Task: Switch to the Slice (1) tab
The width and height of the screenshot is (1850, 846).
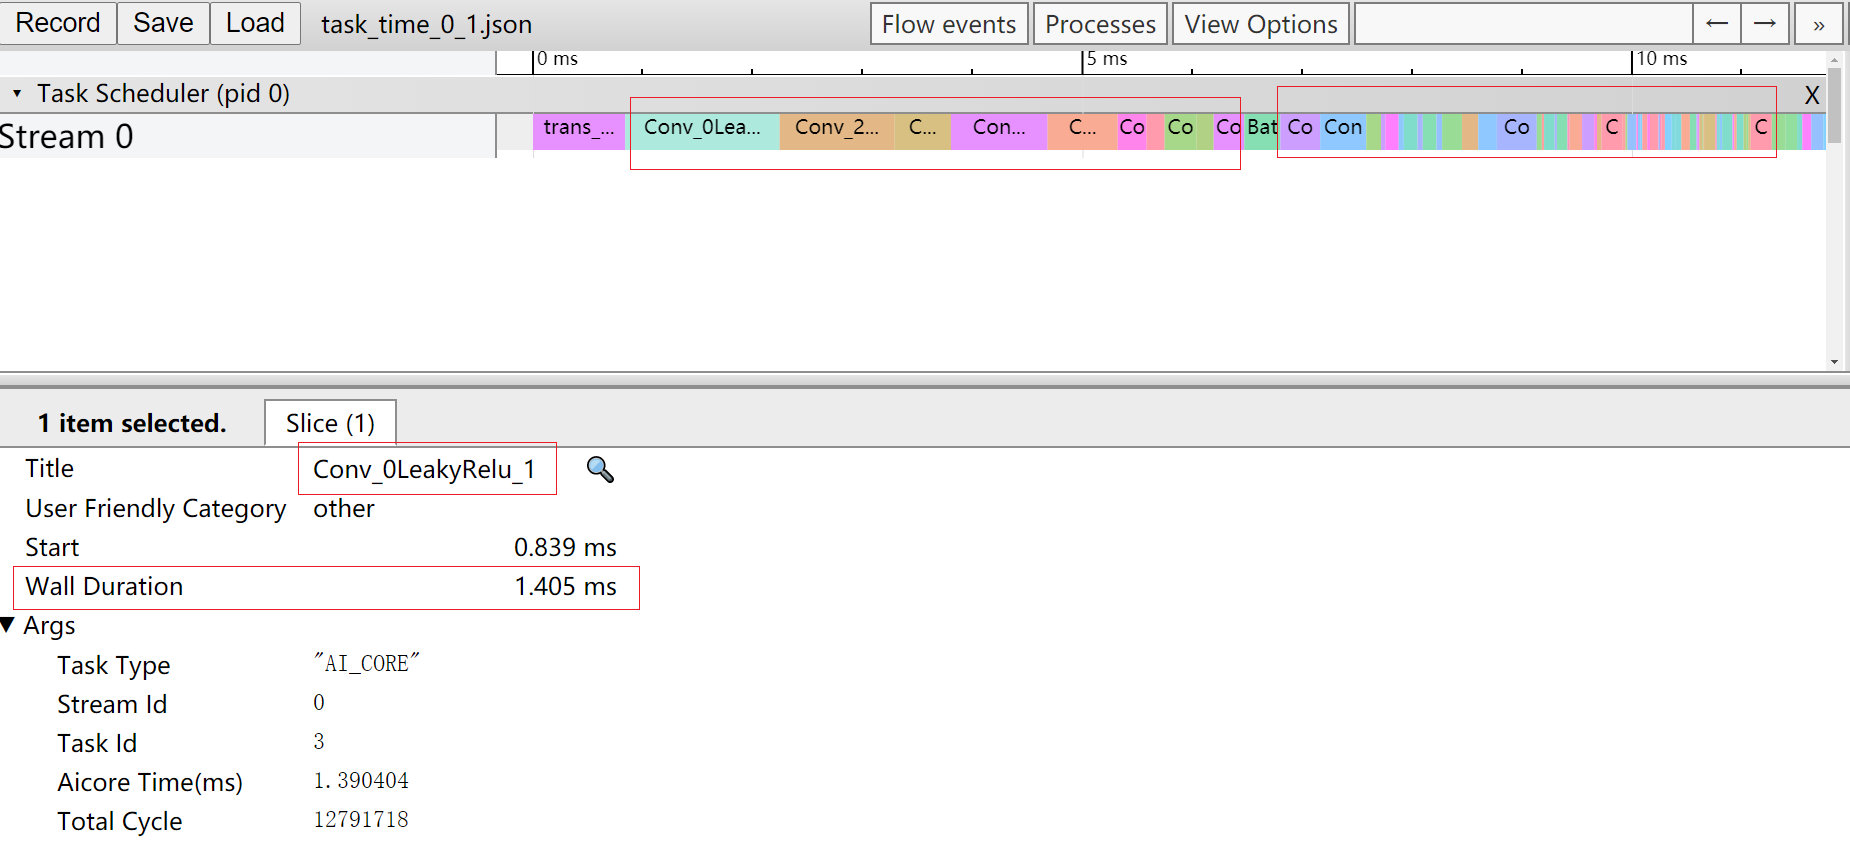Action: (x=330, y=423)
